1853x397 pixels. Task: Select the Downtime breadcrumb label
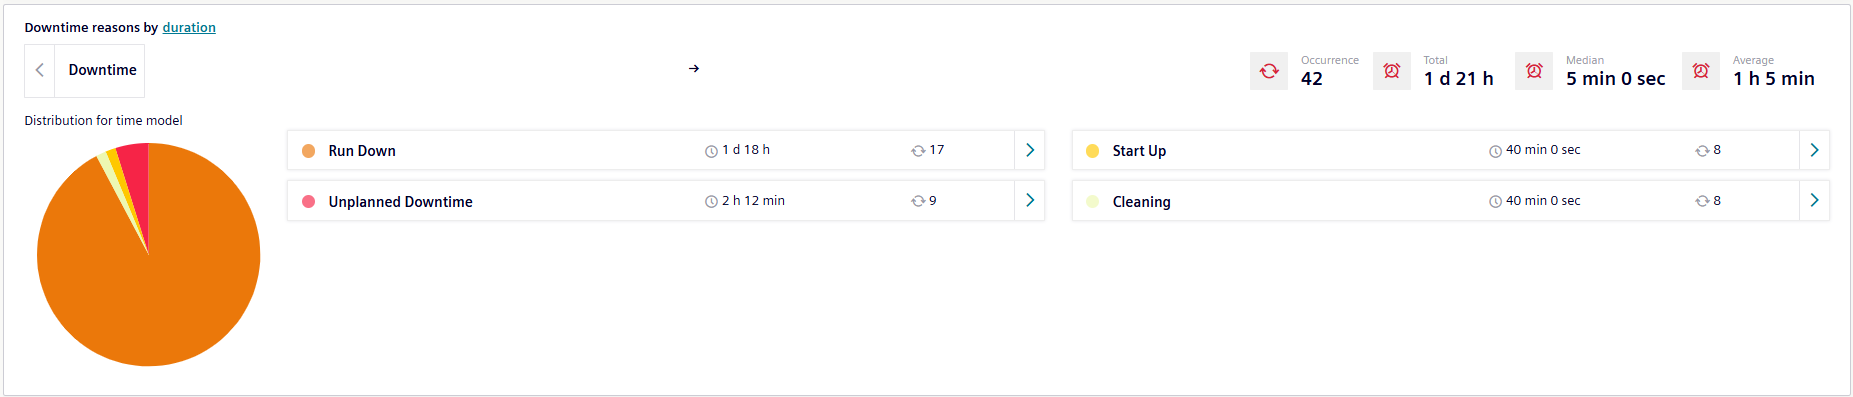point(103,70)
